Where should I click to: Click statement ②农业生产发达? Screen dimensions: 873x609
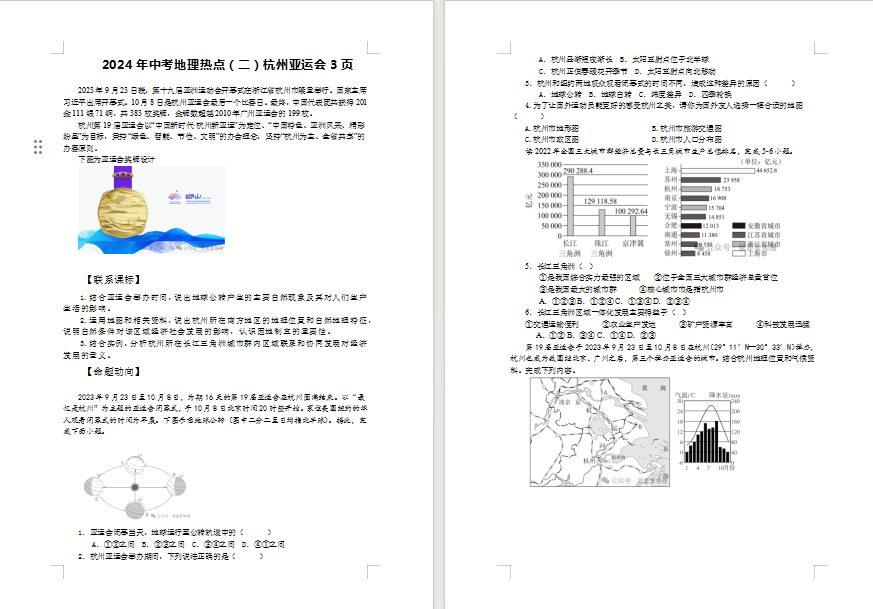click(x=629, y=325)
